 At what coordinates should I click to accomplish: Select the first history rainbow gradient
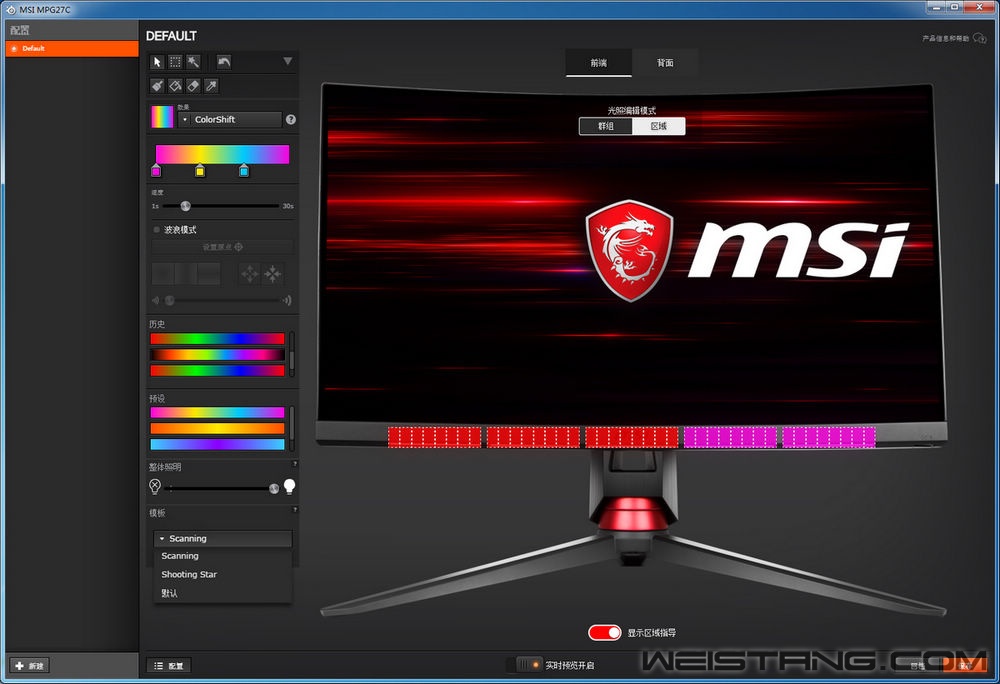217,338
